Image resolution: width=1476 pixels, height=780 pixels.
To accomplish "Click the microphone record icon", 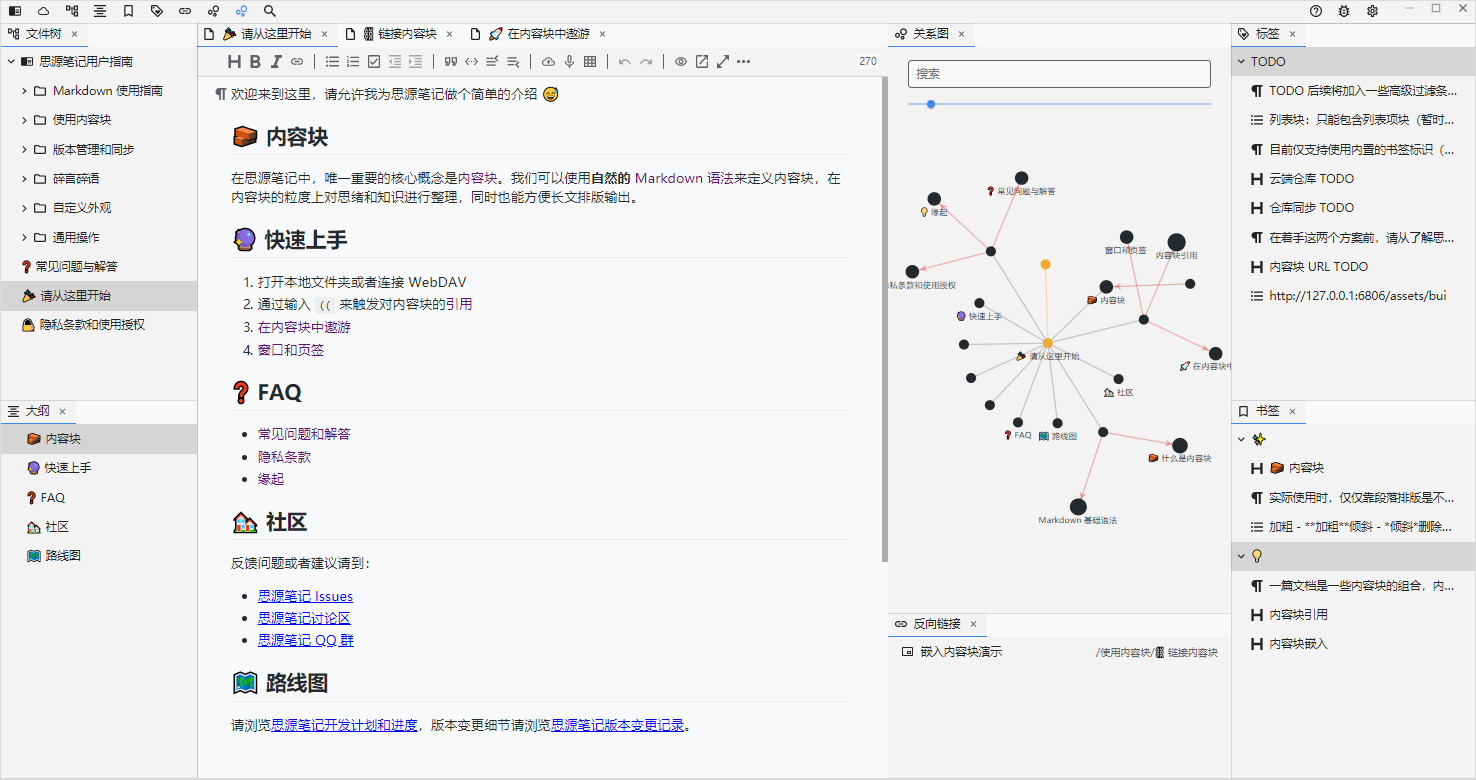I will [x=569, y=62].
